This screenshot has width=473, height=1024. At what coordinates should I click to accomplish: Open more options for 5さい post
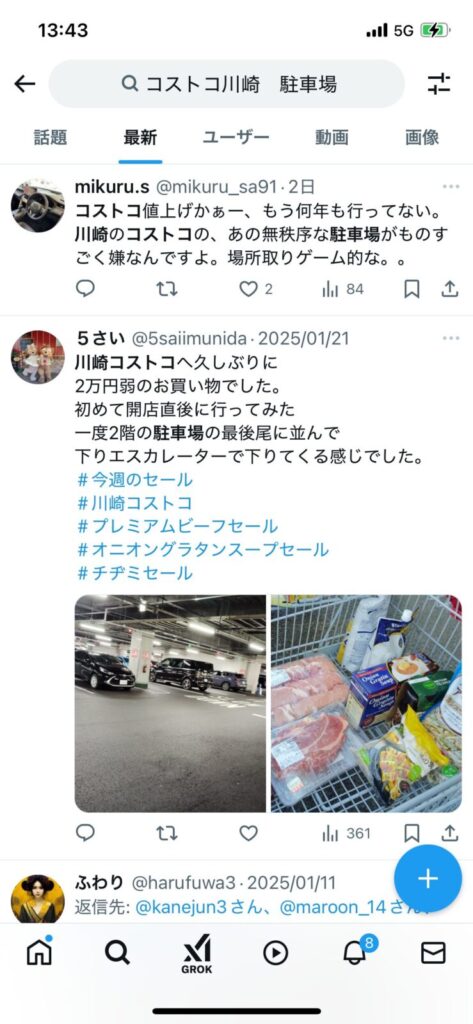[451, 338]
